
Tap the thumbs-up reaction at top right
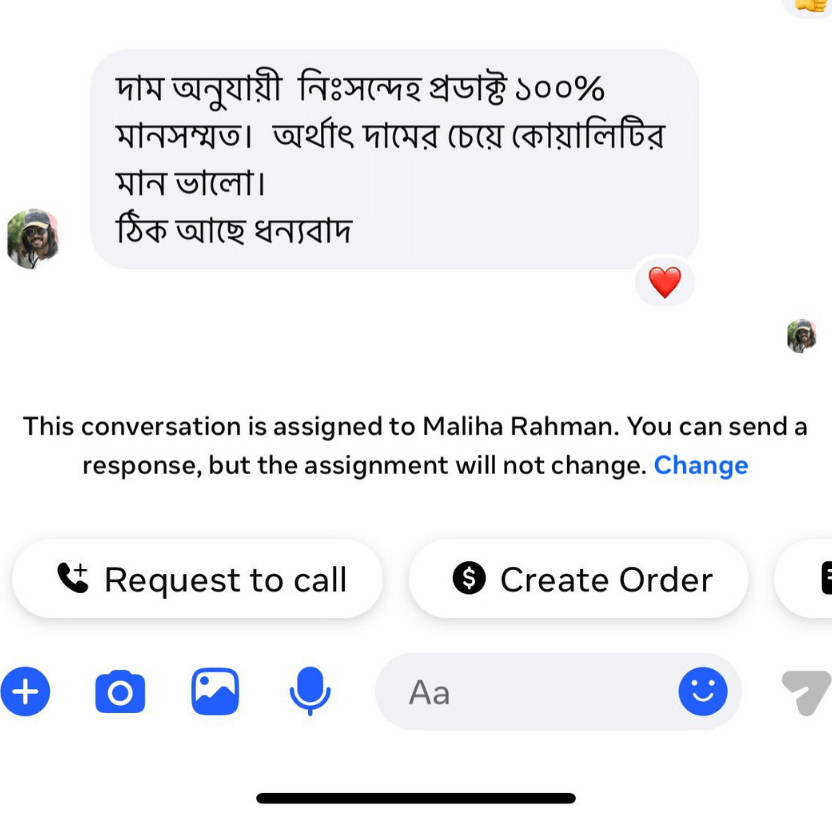tap(809, 6)
